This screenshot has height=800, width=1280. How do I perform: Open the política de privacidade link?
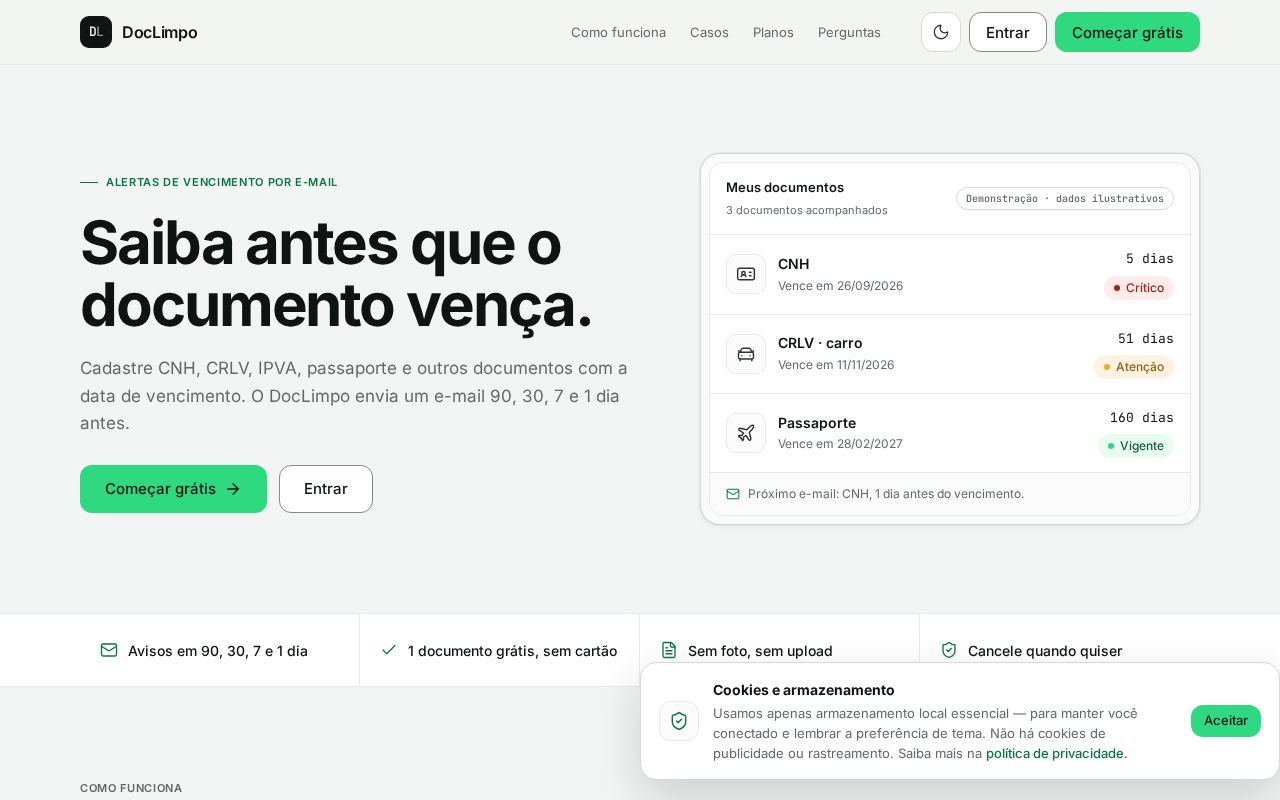(x=1055, y=753)
